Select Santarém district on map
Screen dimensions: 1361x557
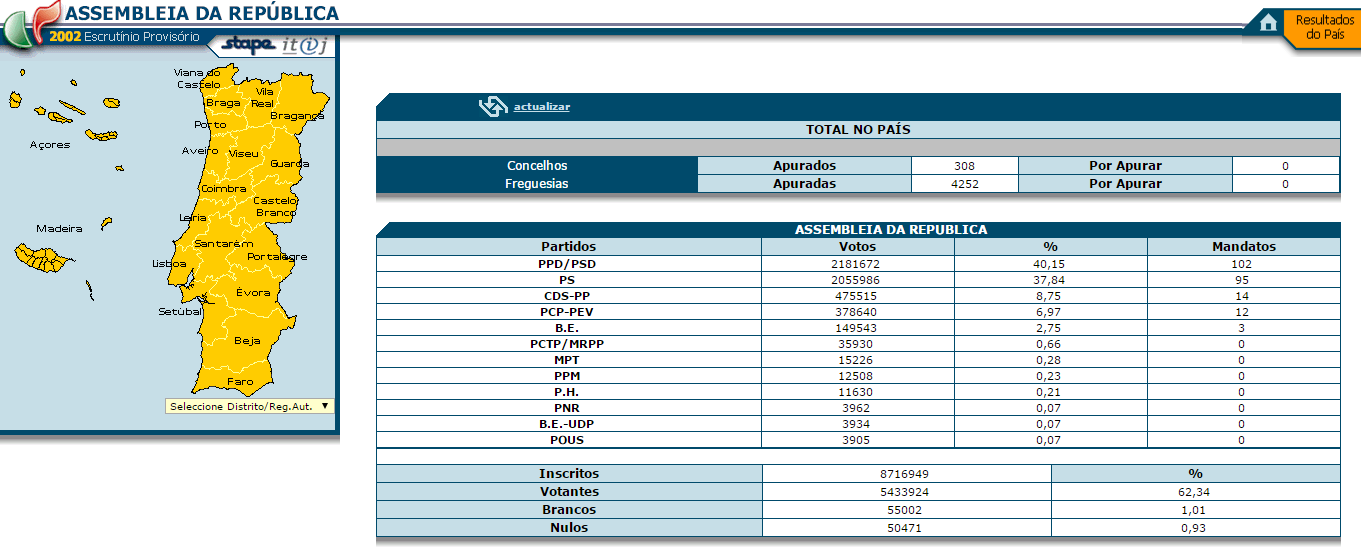point(223,244)
